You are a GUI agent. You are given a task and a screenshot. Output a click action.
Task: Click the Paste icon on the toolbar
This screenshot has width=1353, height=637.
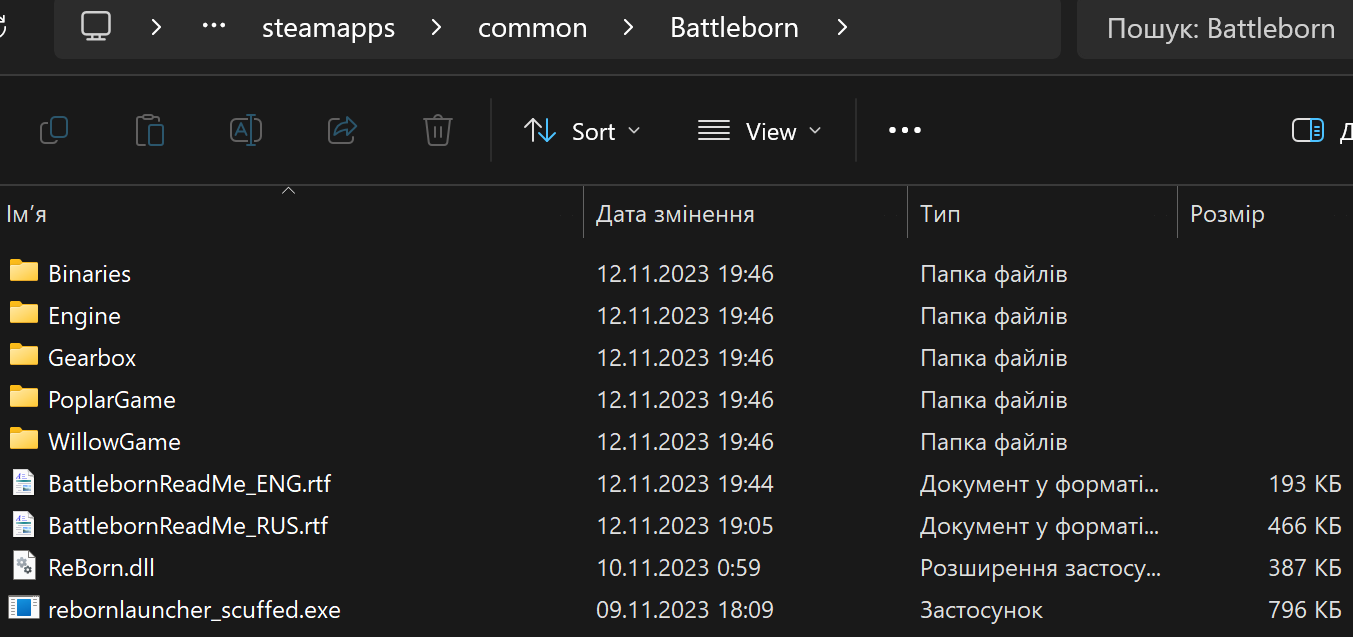pyautogui.click(x=150, y=130)
